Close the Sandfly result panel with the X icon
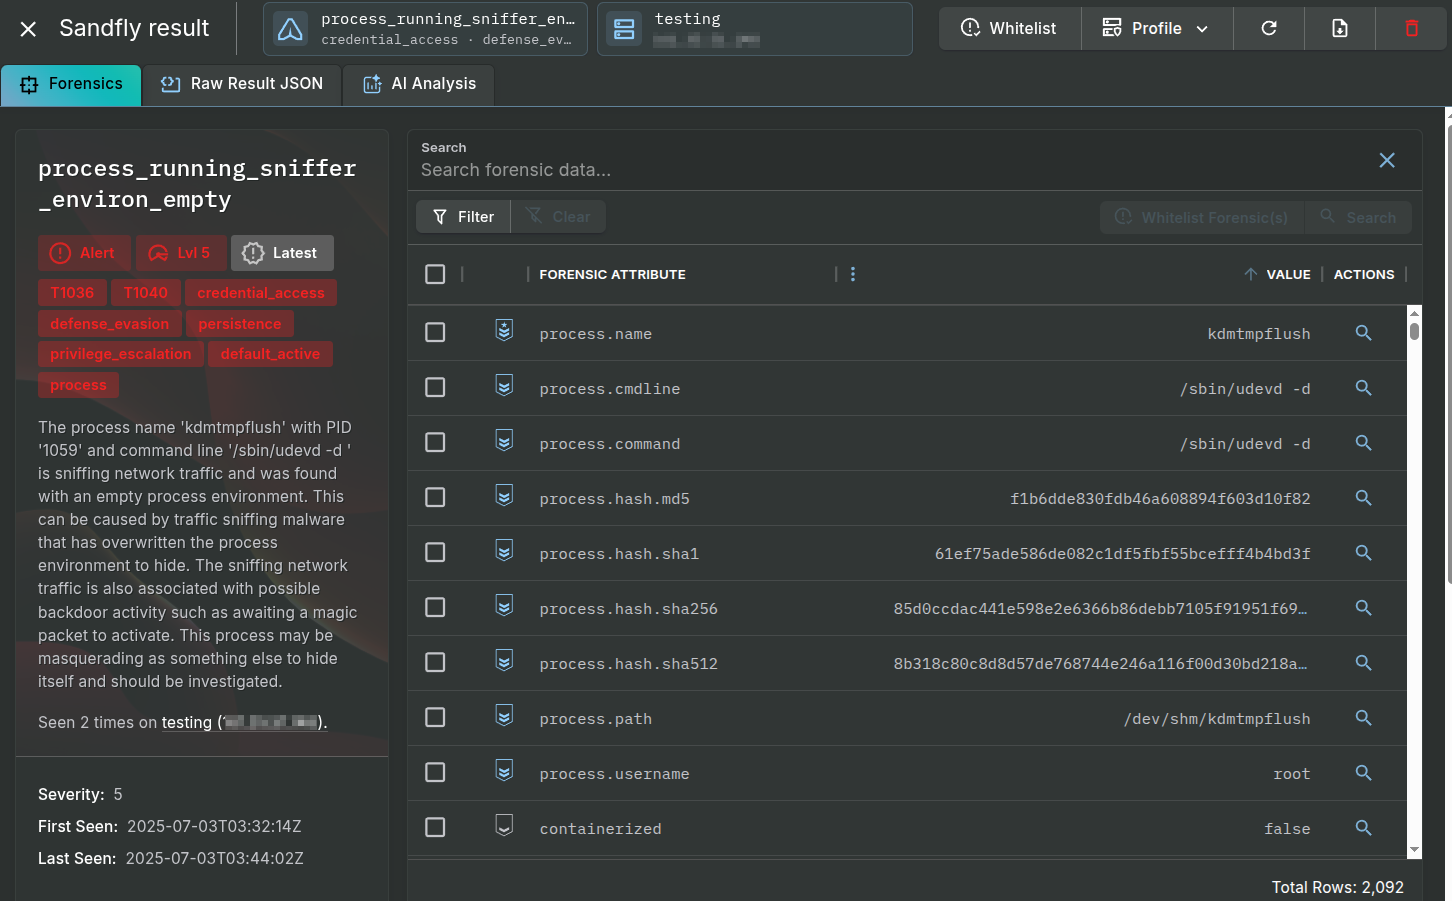Screen dimensions: 1452x901 [28, 29]
